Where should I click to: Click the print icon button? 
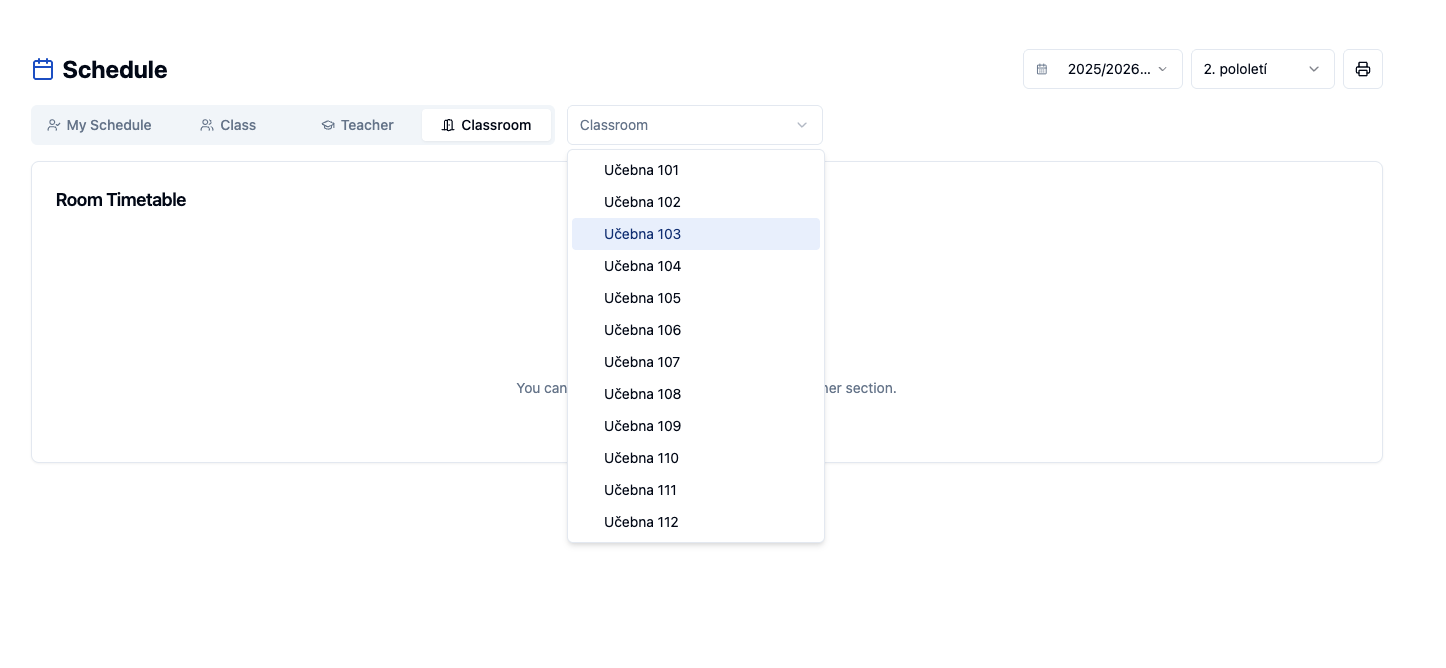coord(1362,69)
